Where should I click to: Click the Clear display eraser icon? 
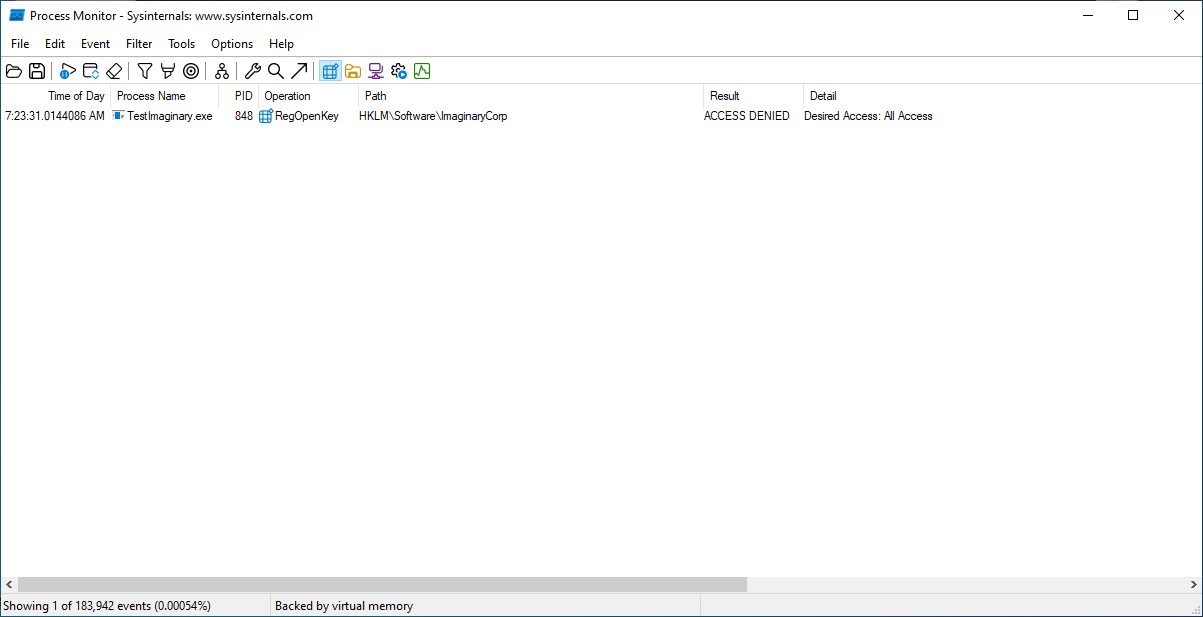coord(114,71)
